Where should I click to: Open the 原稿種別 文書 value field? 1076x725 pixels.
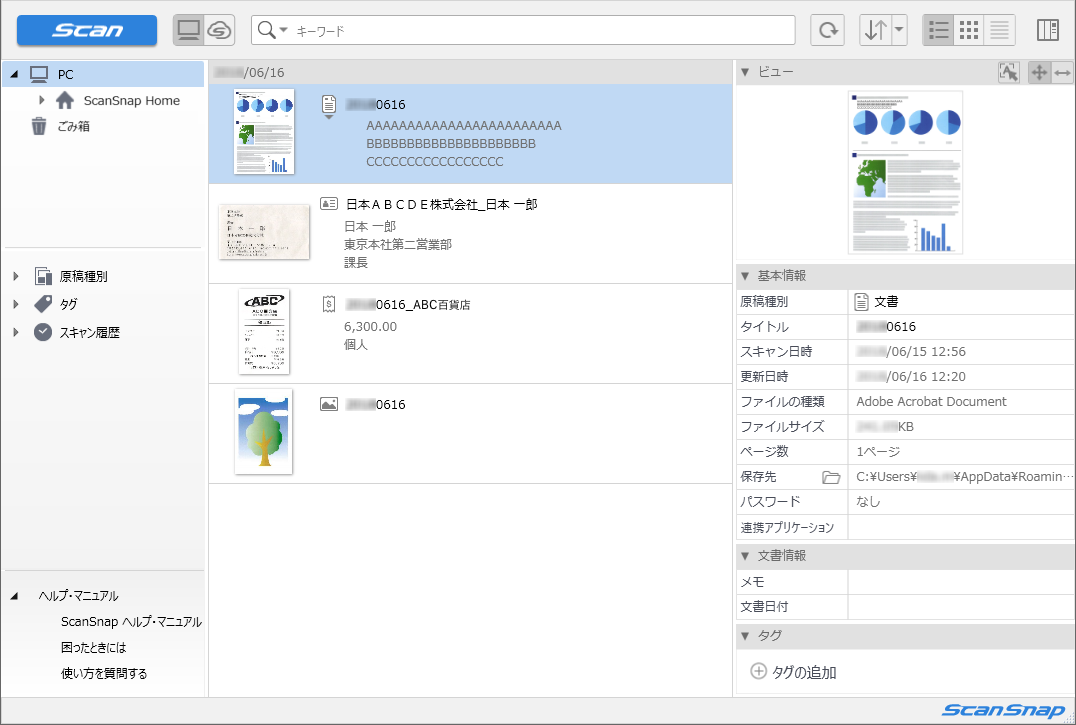[x=961, y=301]
